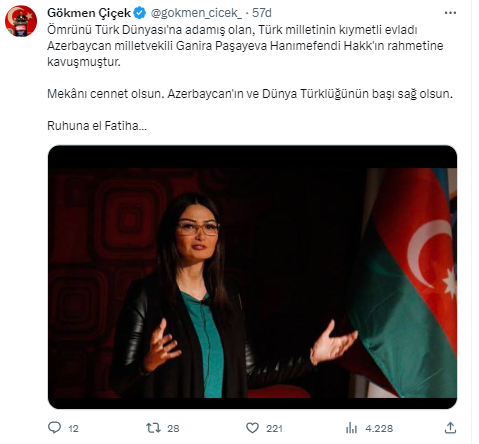Click the blue verified badge

tap(140, 13)
